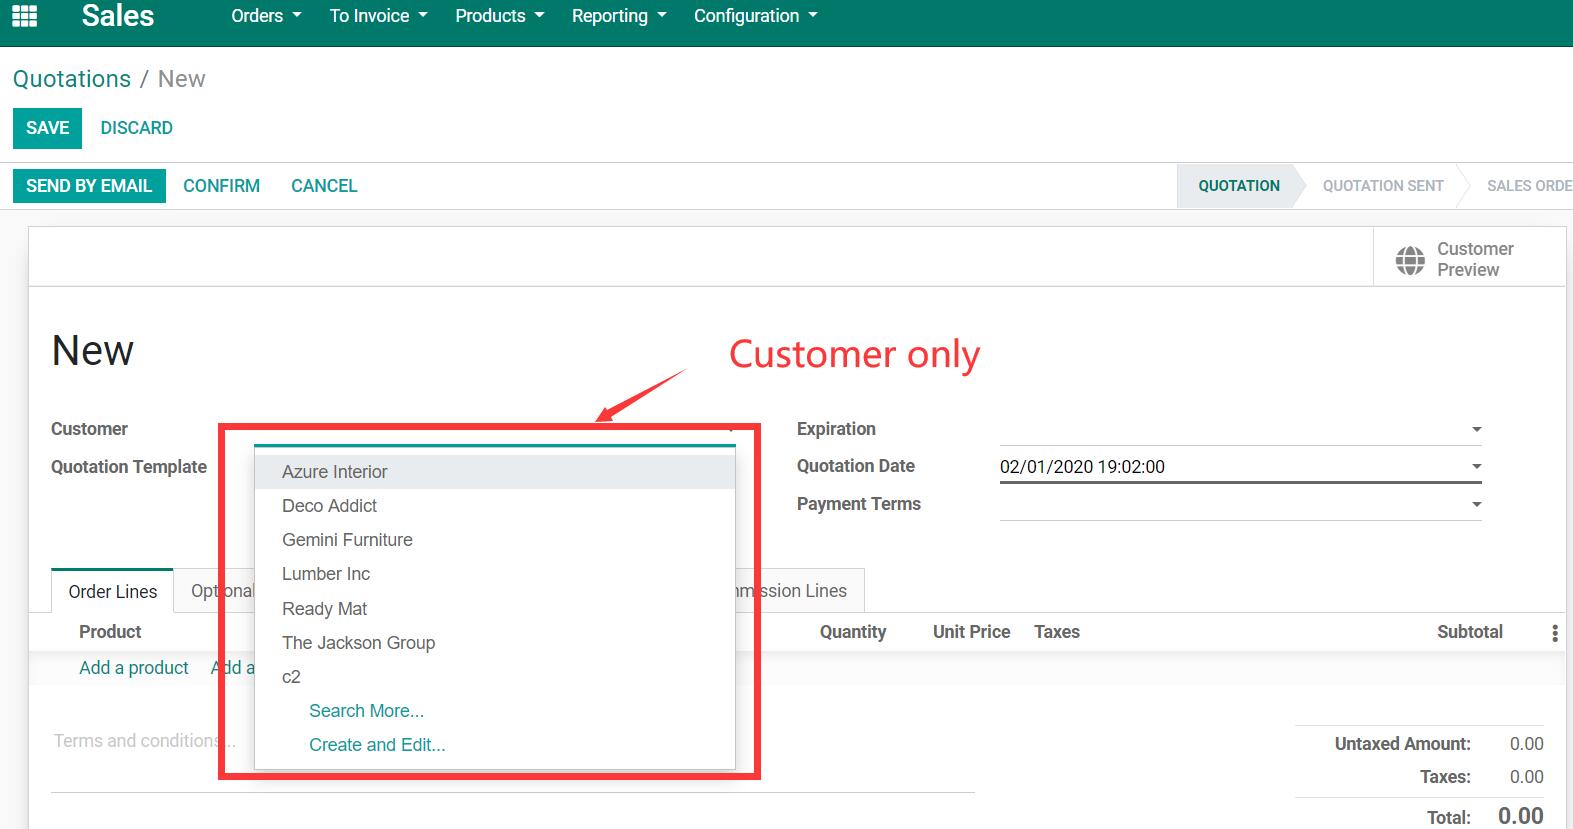Click the Customer Preview globe icon

1410,260
